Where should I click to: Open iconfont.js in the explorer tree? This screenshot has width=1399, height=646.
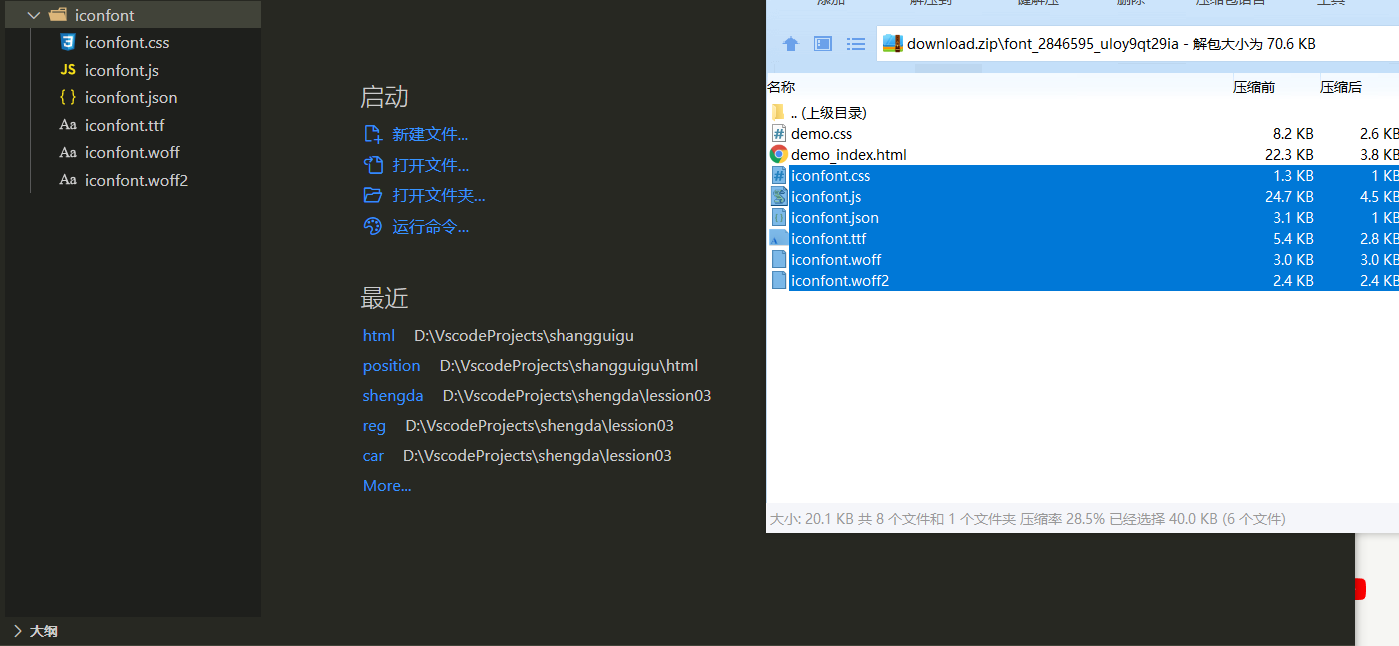(x=121, y=71)
